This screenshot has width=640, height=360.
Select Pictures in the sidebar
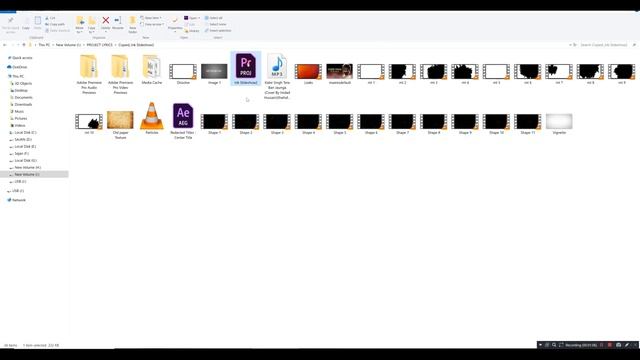(x=19, y=118)
